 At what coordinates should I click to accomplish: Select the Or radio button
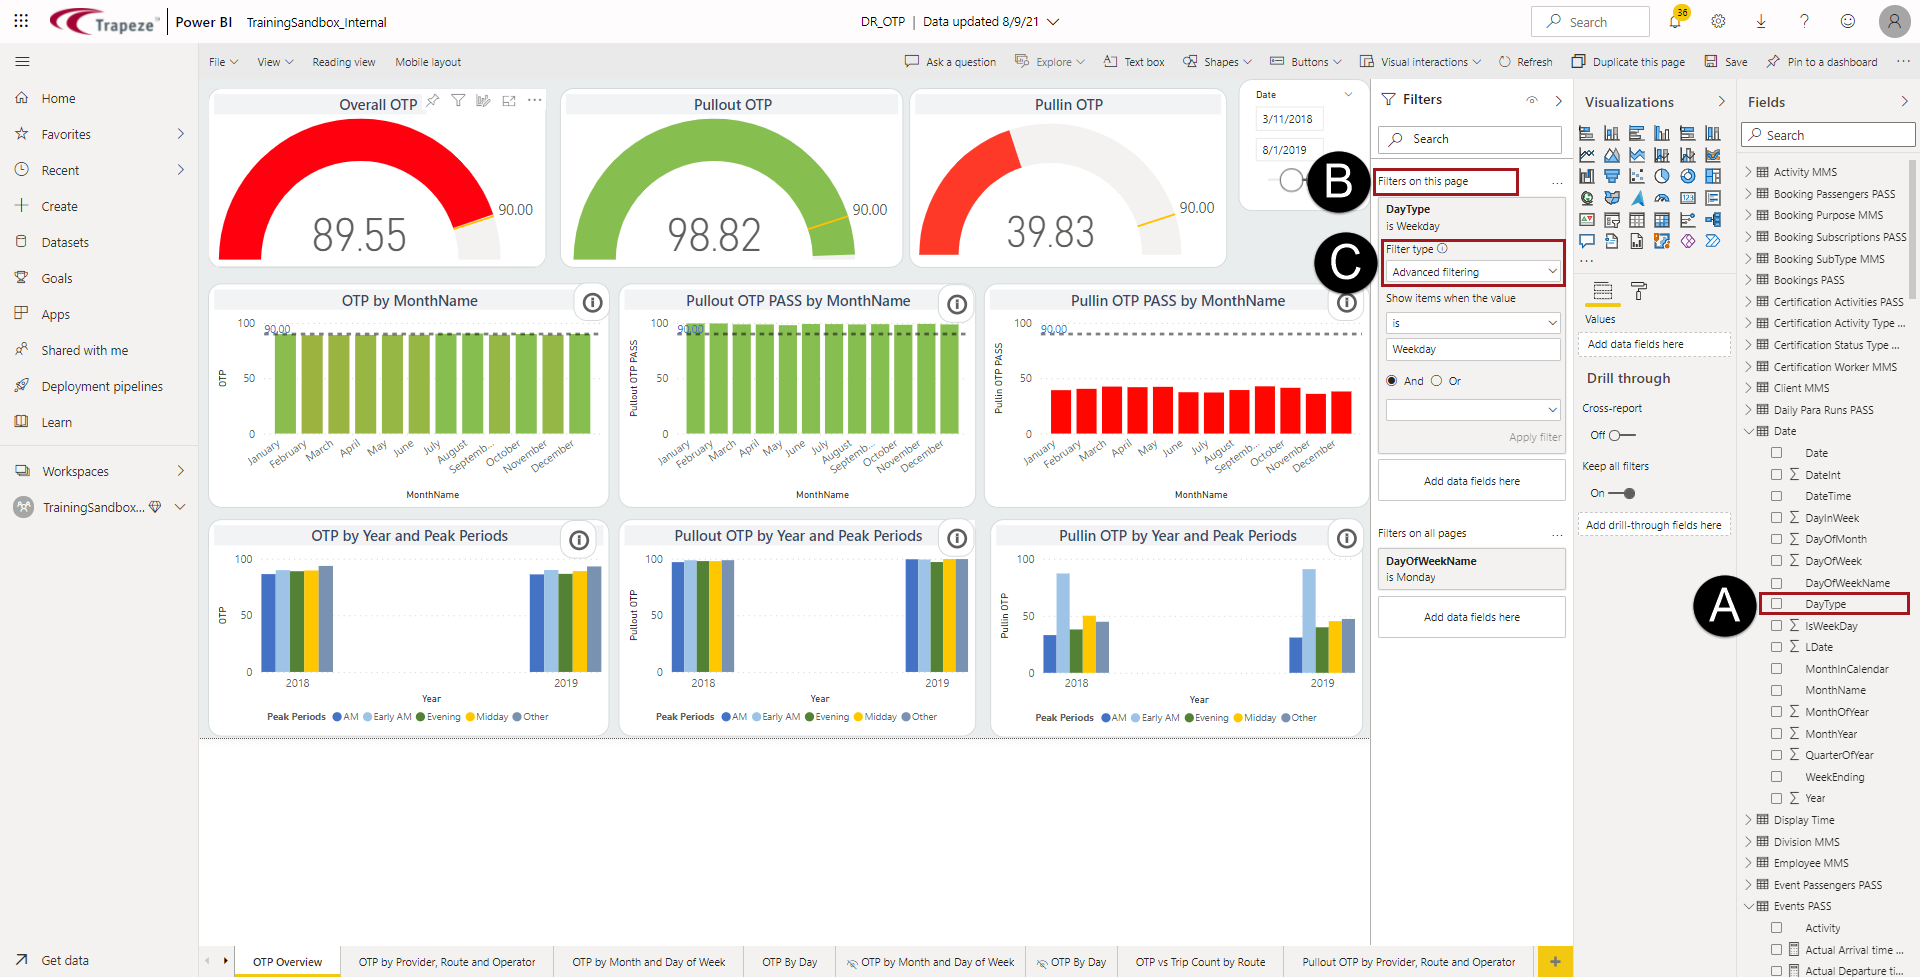pyautogui.click(x=1437, y=381)
